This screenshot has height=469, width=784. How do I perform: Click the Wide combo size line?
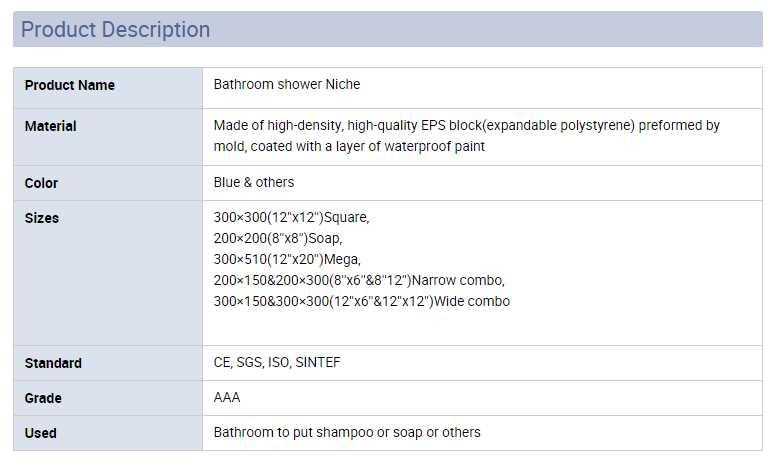coord(361,302)
